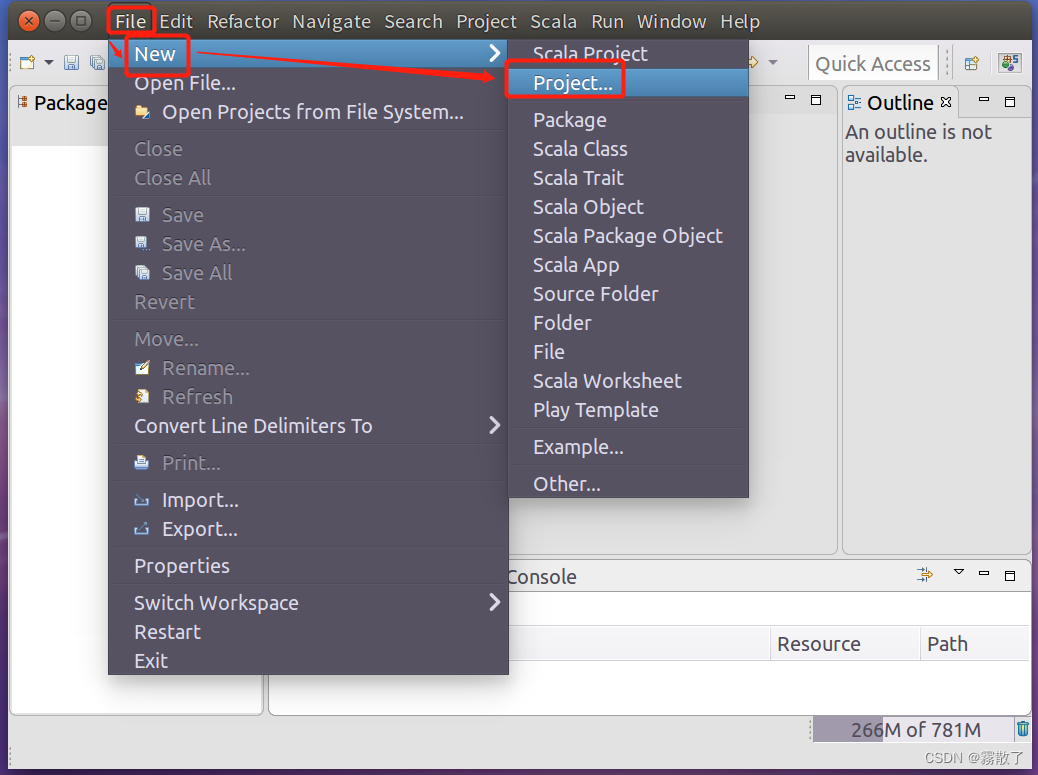Screen dimensions: 1038x775
Task: Click the Path column header
Action: click(974, 643)
